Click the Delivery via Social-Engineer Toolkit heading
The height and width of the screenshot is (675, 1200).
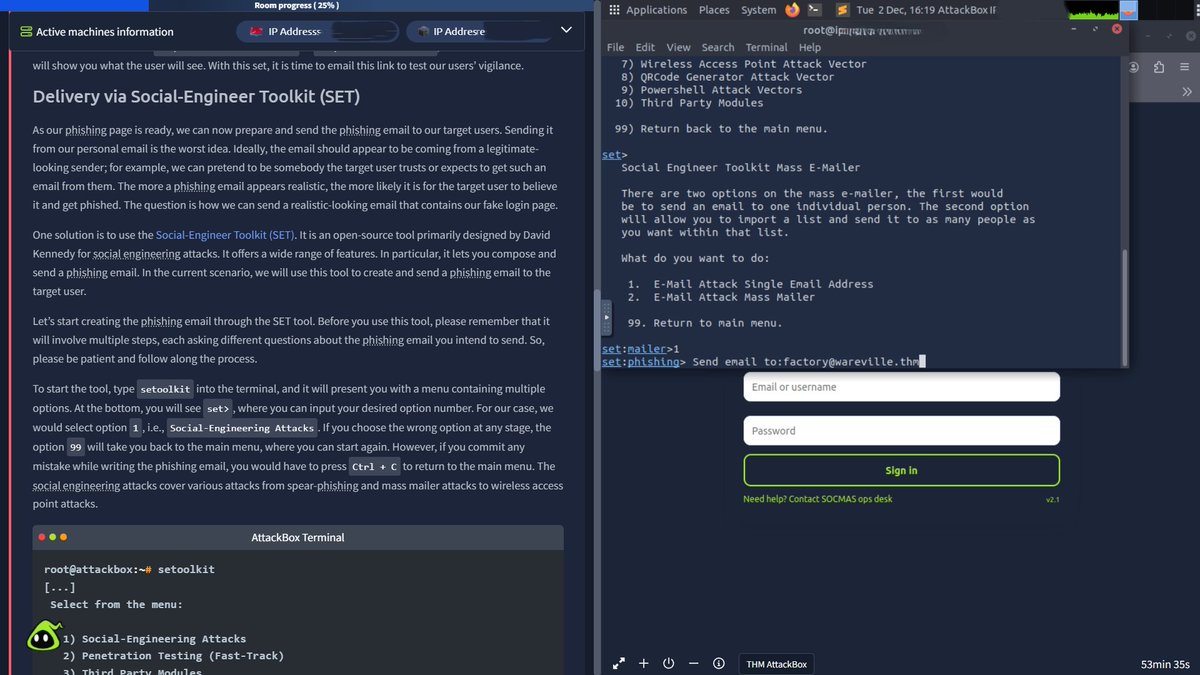[x=196, y=97]
